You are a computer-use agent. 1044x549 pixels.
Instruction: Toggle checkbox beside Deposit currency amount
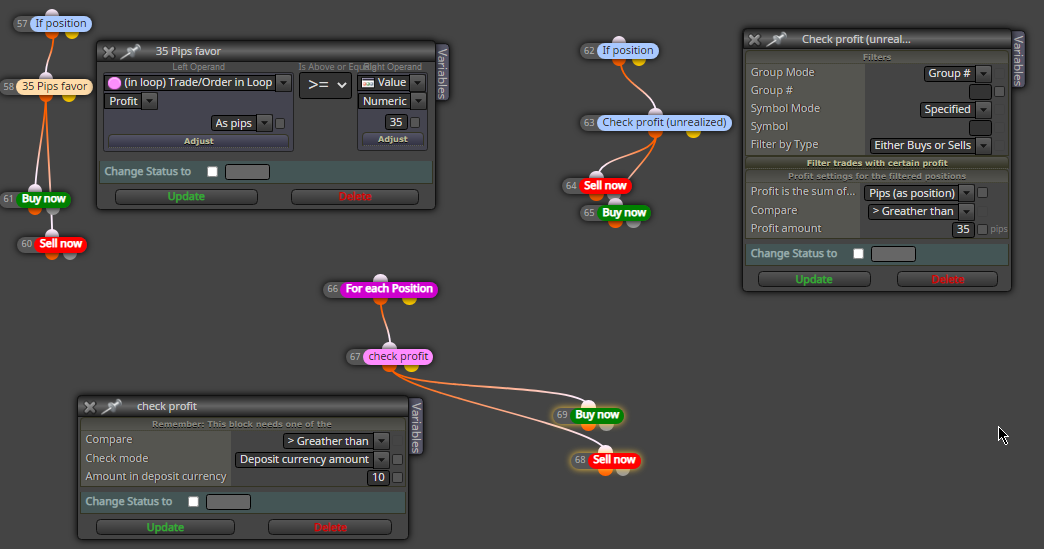[x=397, y=460]
